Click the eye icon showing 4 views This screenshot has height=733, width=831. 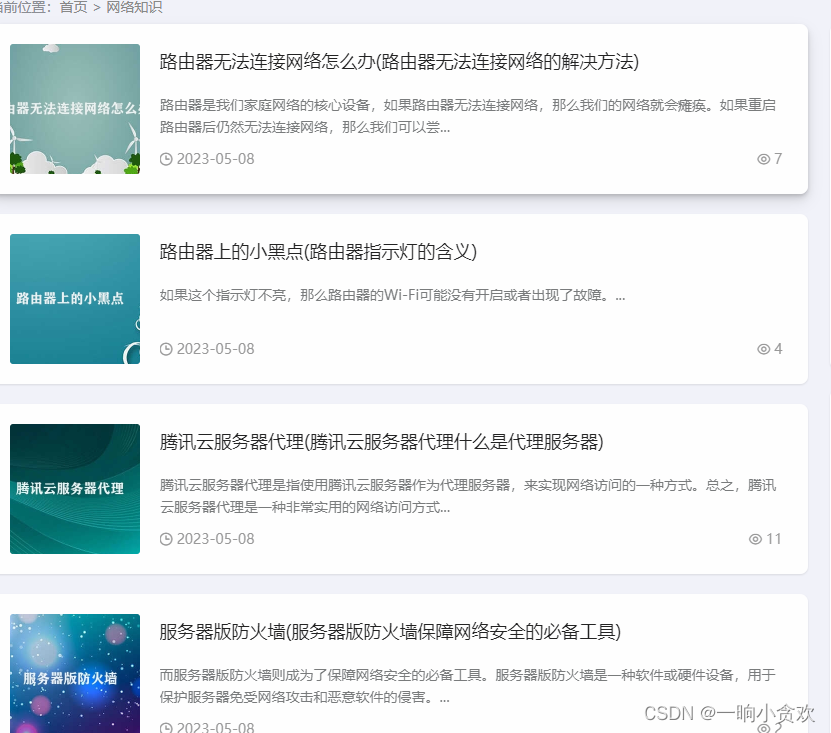(x=763, y=348)
